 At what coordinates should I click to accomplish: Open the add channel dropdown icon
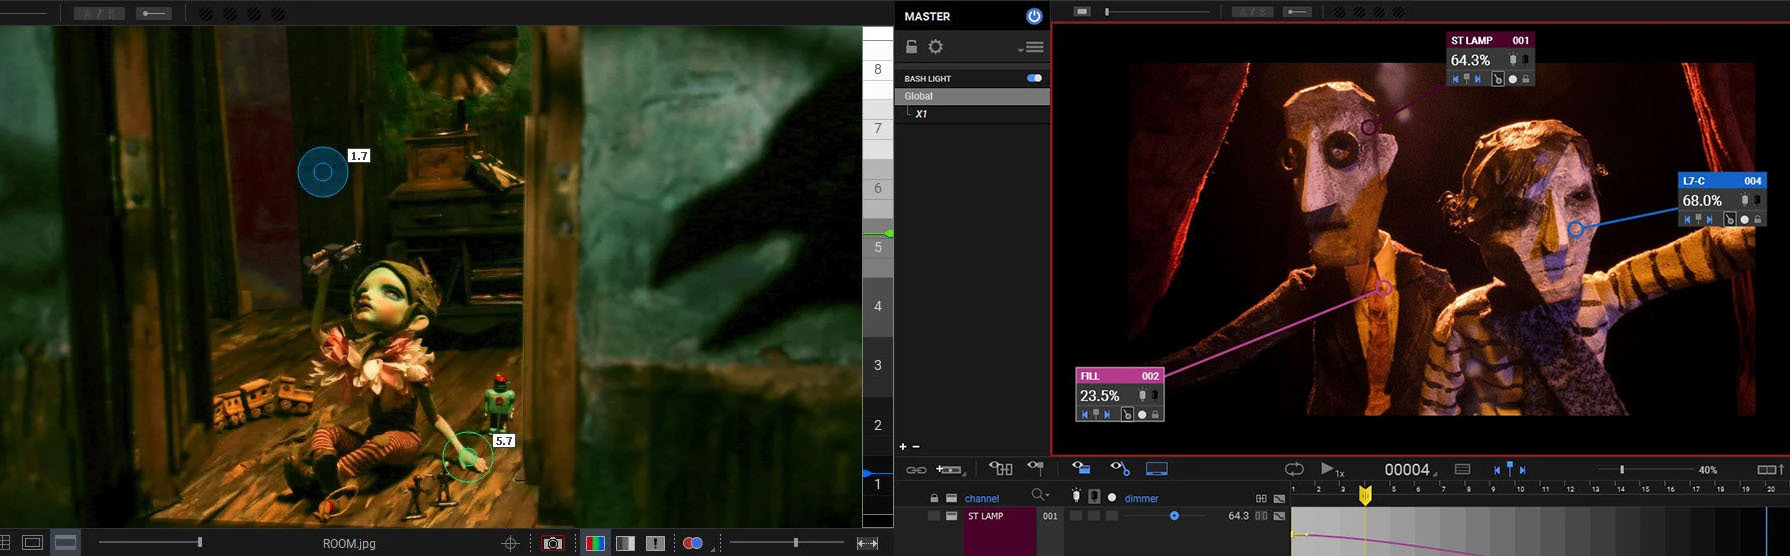click(950, 469)
